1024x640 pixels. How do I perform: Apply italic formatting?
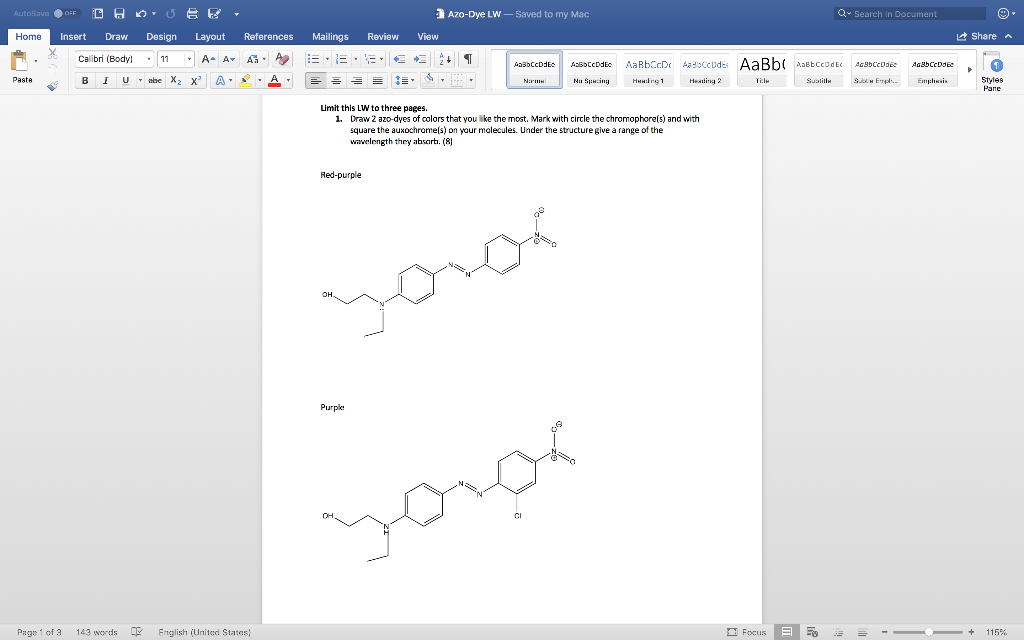pos(106,80)
